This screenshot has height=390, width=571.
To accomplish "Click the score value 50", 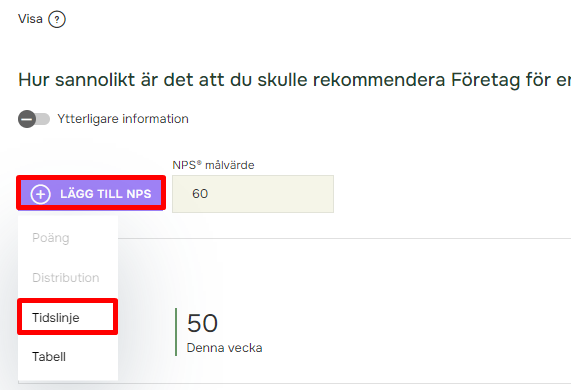I will (202, 323).
